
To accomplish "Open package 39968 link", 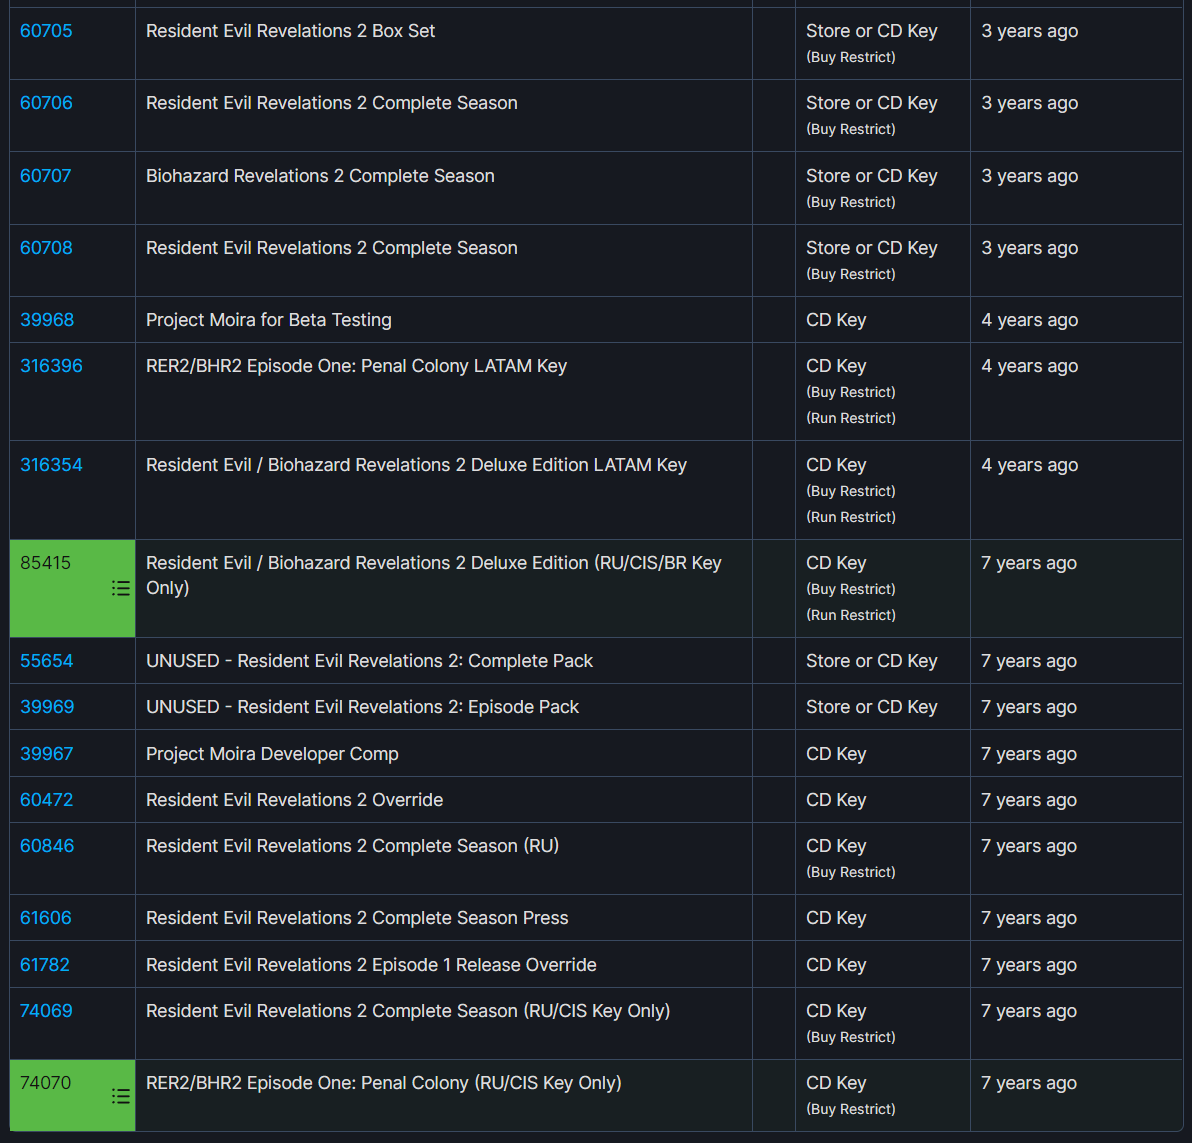I will (47, 320).
